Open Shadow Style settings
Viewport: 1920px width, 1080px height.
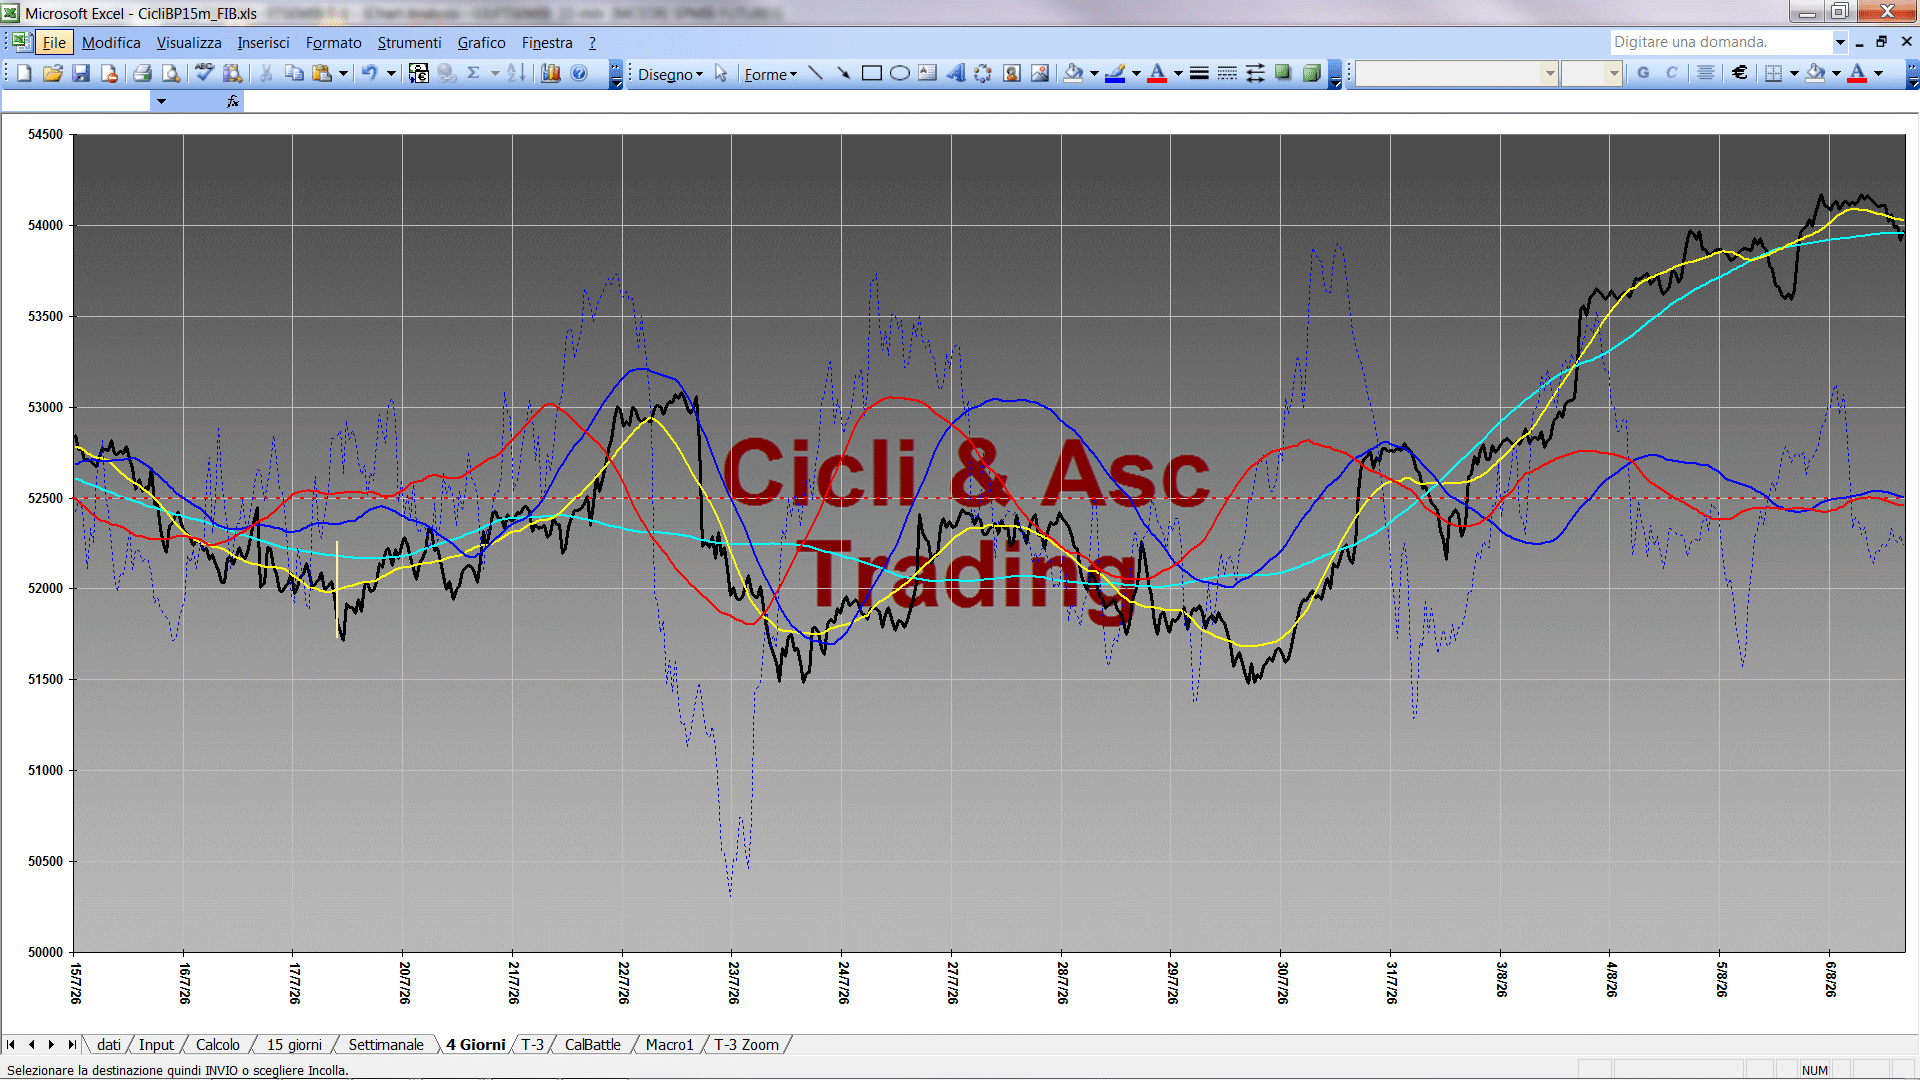pyautogui.click(x=1283, y=73)
